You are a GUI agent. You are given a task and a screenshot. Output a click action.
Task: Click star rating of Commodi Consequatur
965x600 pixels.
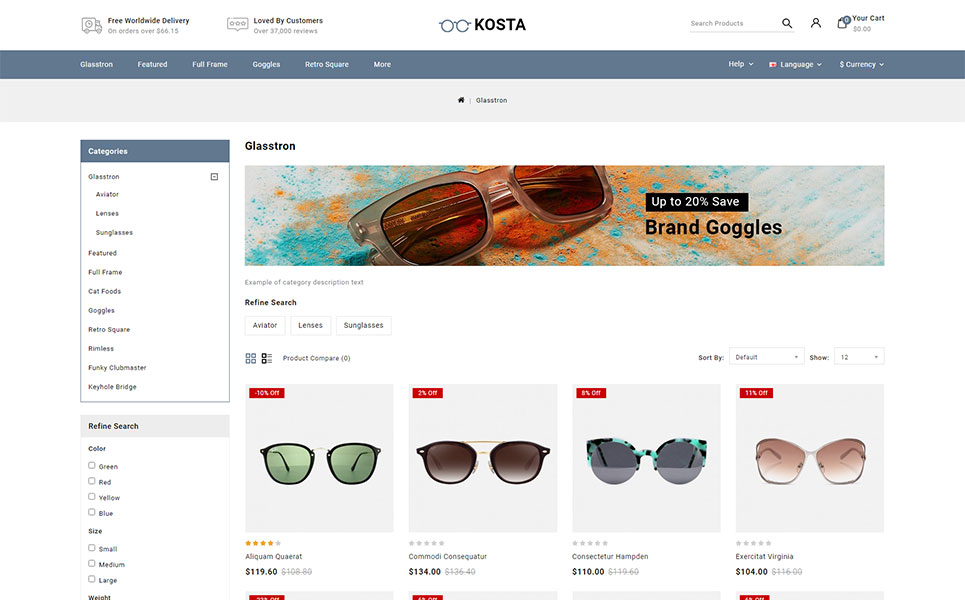[426, 543]
